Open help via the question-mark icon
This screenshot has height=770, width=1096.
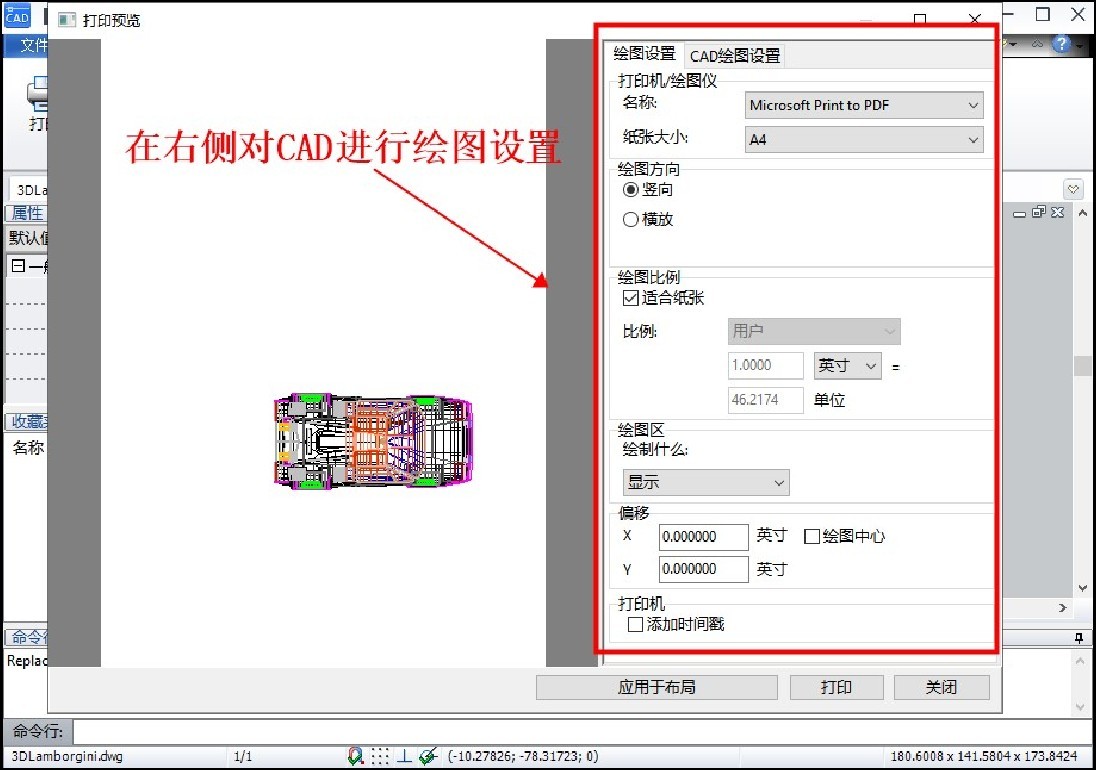tap(1061, 44)
